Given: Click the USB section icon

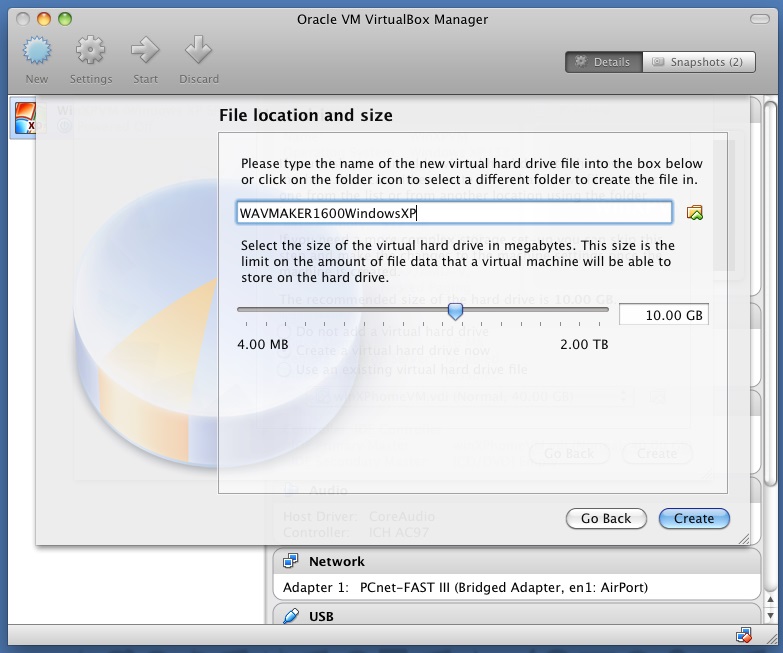Looking at the screenshot, I should (x=291, y=616).
